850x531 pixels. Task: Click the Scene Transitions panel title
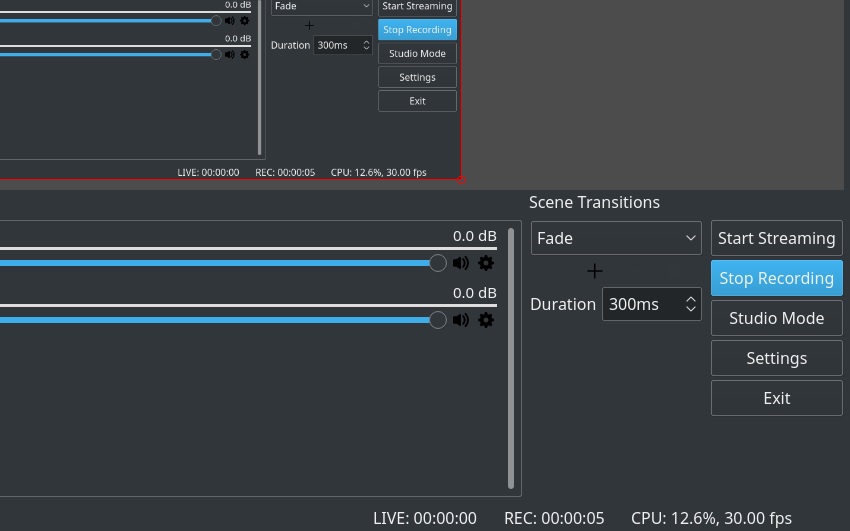pos(594,202)
